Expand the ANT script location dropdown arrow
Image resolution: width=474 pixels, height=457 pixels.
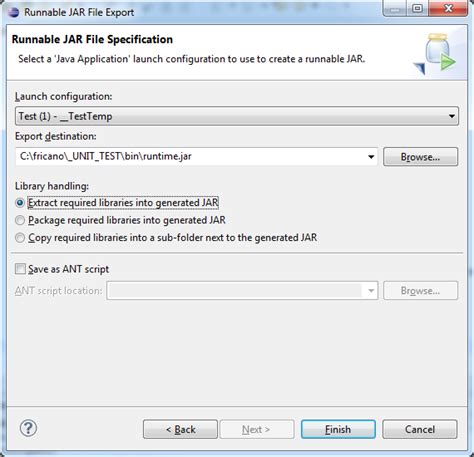(x=371, y=291)
